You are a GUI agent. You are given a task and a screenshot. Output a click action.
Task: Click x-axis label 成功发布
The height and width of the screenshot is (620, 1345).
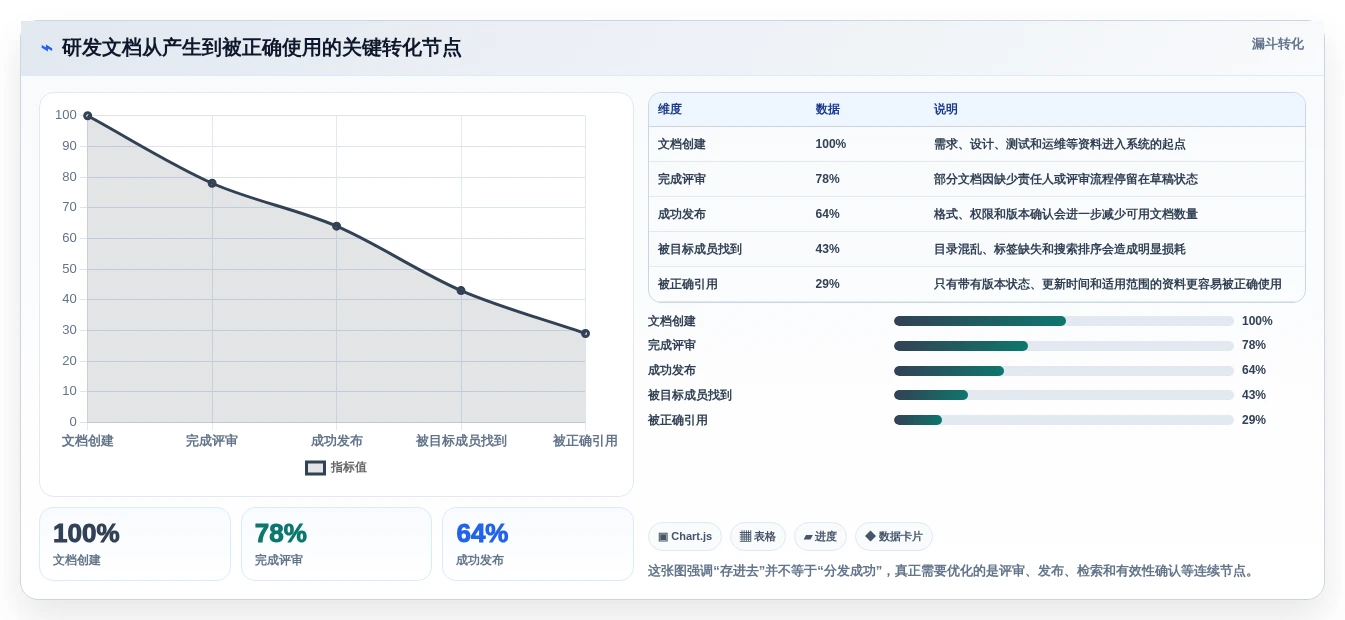(336, 441)
